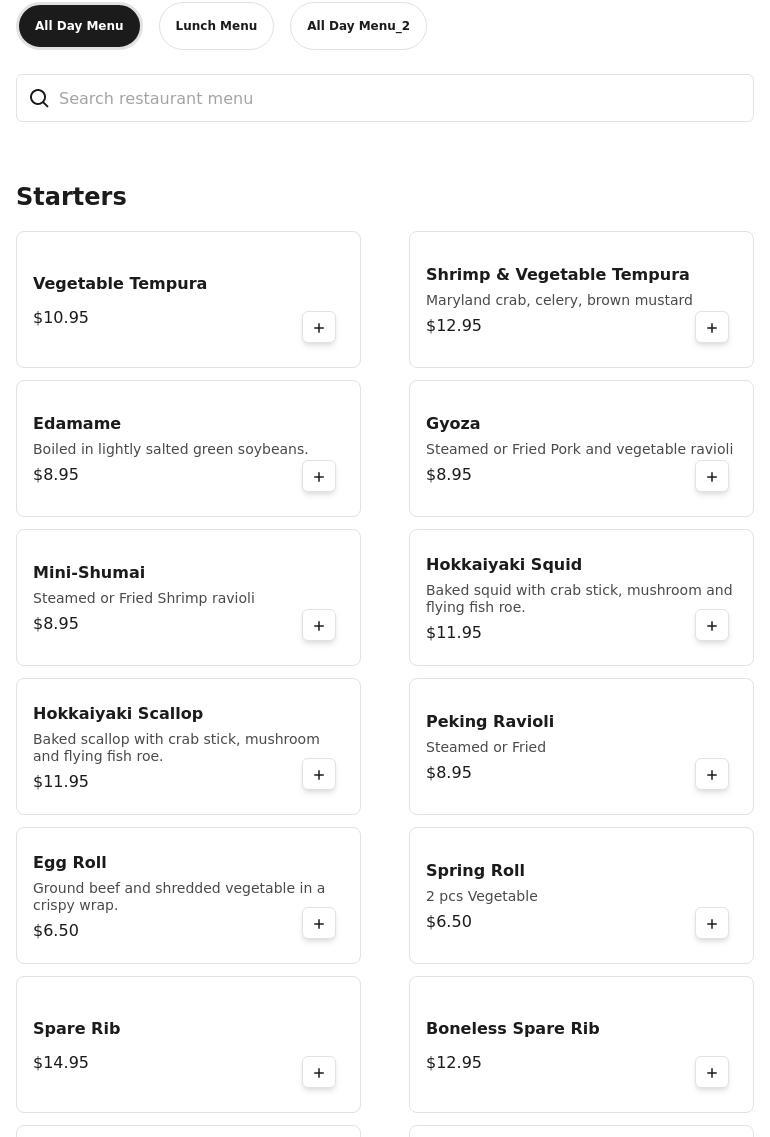Open the Hokkaiyaki Squid item title
Viewport: 770px width, 1137px height.
click(x=503, y=564)
